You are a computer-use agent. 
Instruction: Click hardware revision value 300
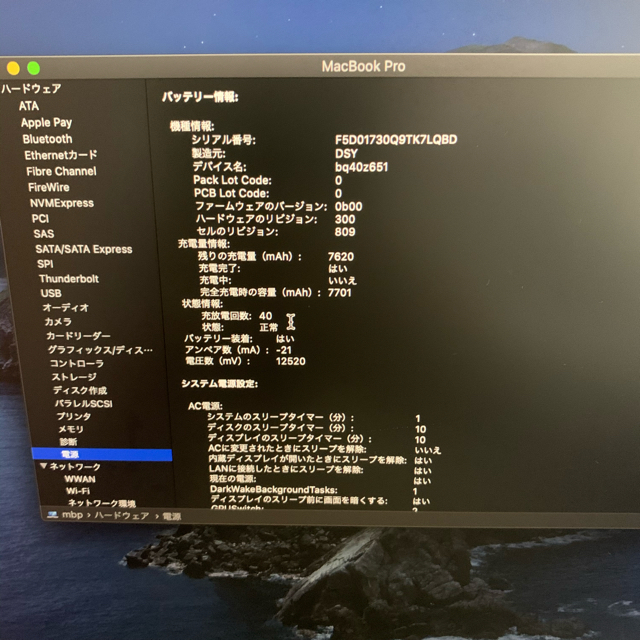click(345, 219)
